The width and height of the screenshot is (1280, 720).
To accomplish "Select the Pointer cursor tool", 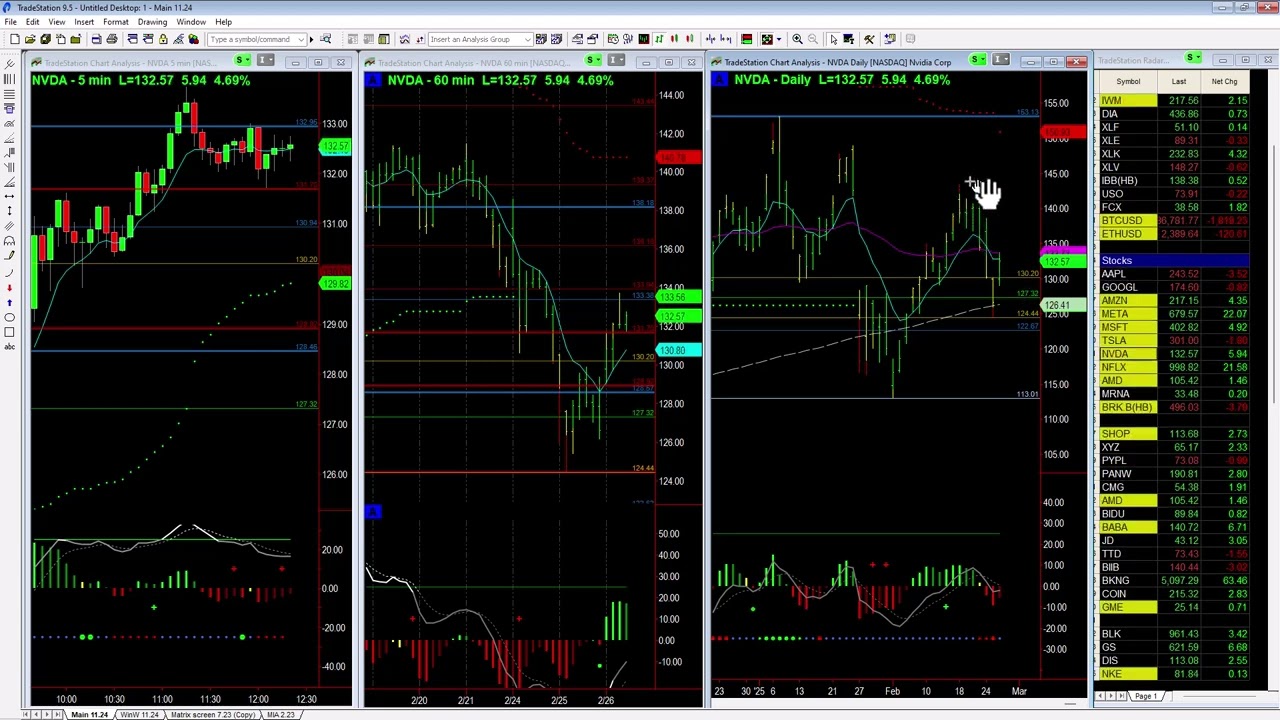I will coord(833,39).
